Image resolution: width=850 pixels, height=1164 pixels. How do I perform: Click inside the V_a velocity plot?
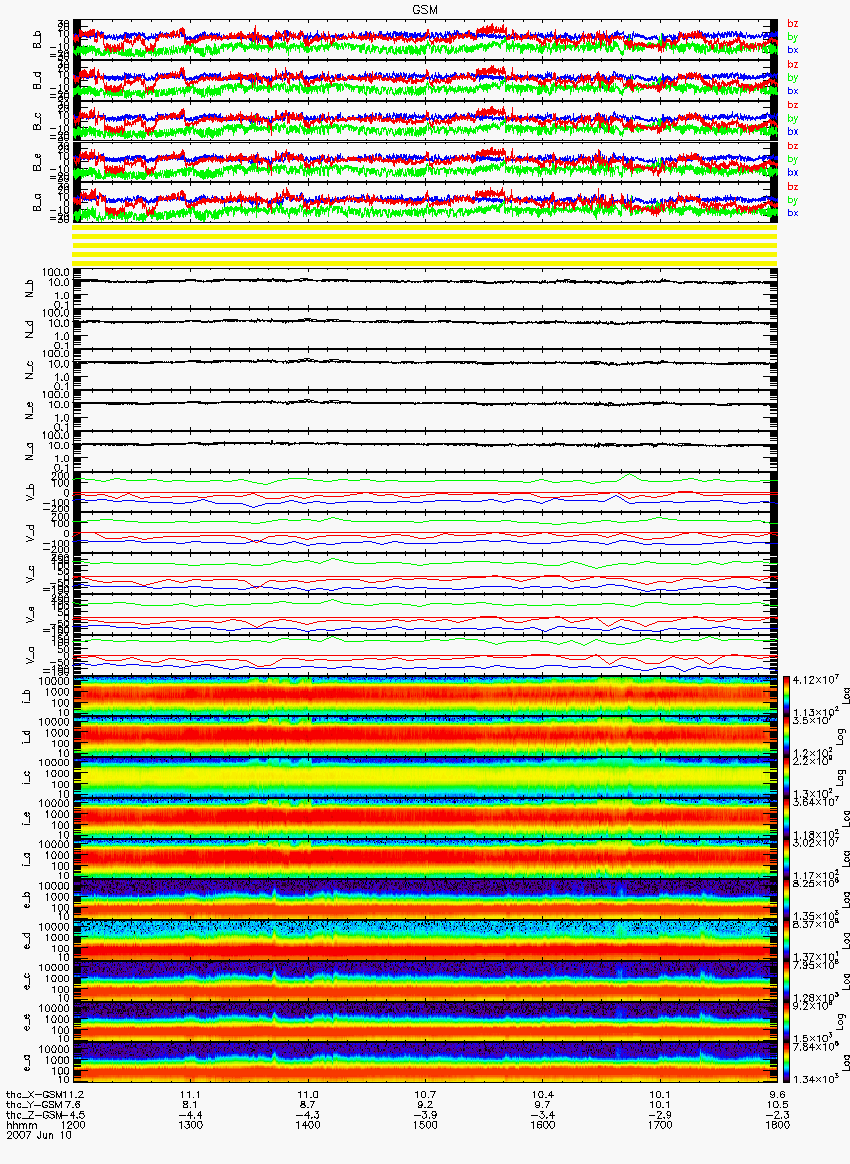coord(425,655)
